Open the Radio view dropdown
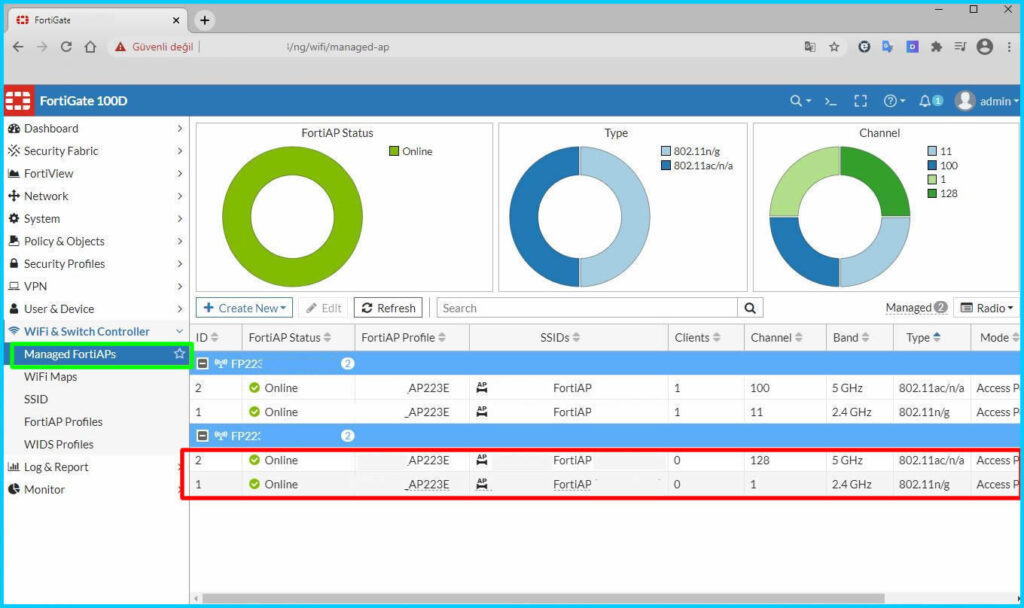This screenshot has width=1024, height=608. [986, 308]
